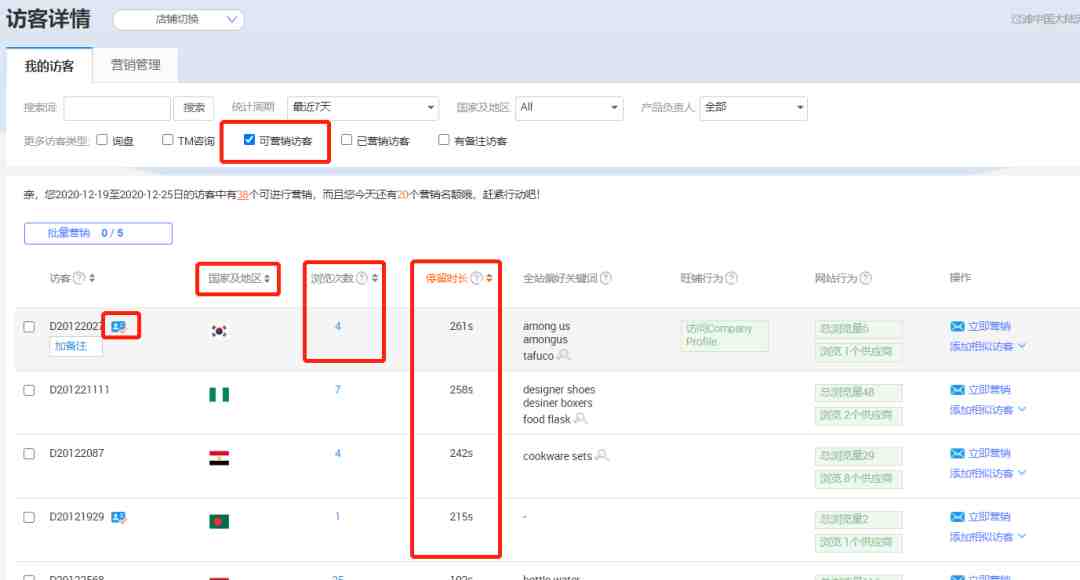Screen dimensions: 1080x580
Task: Select visitor D20122087 row checkbox
Action: (x=29, y=454)
